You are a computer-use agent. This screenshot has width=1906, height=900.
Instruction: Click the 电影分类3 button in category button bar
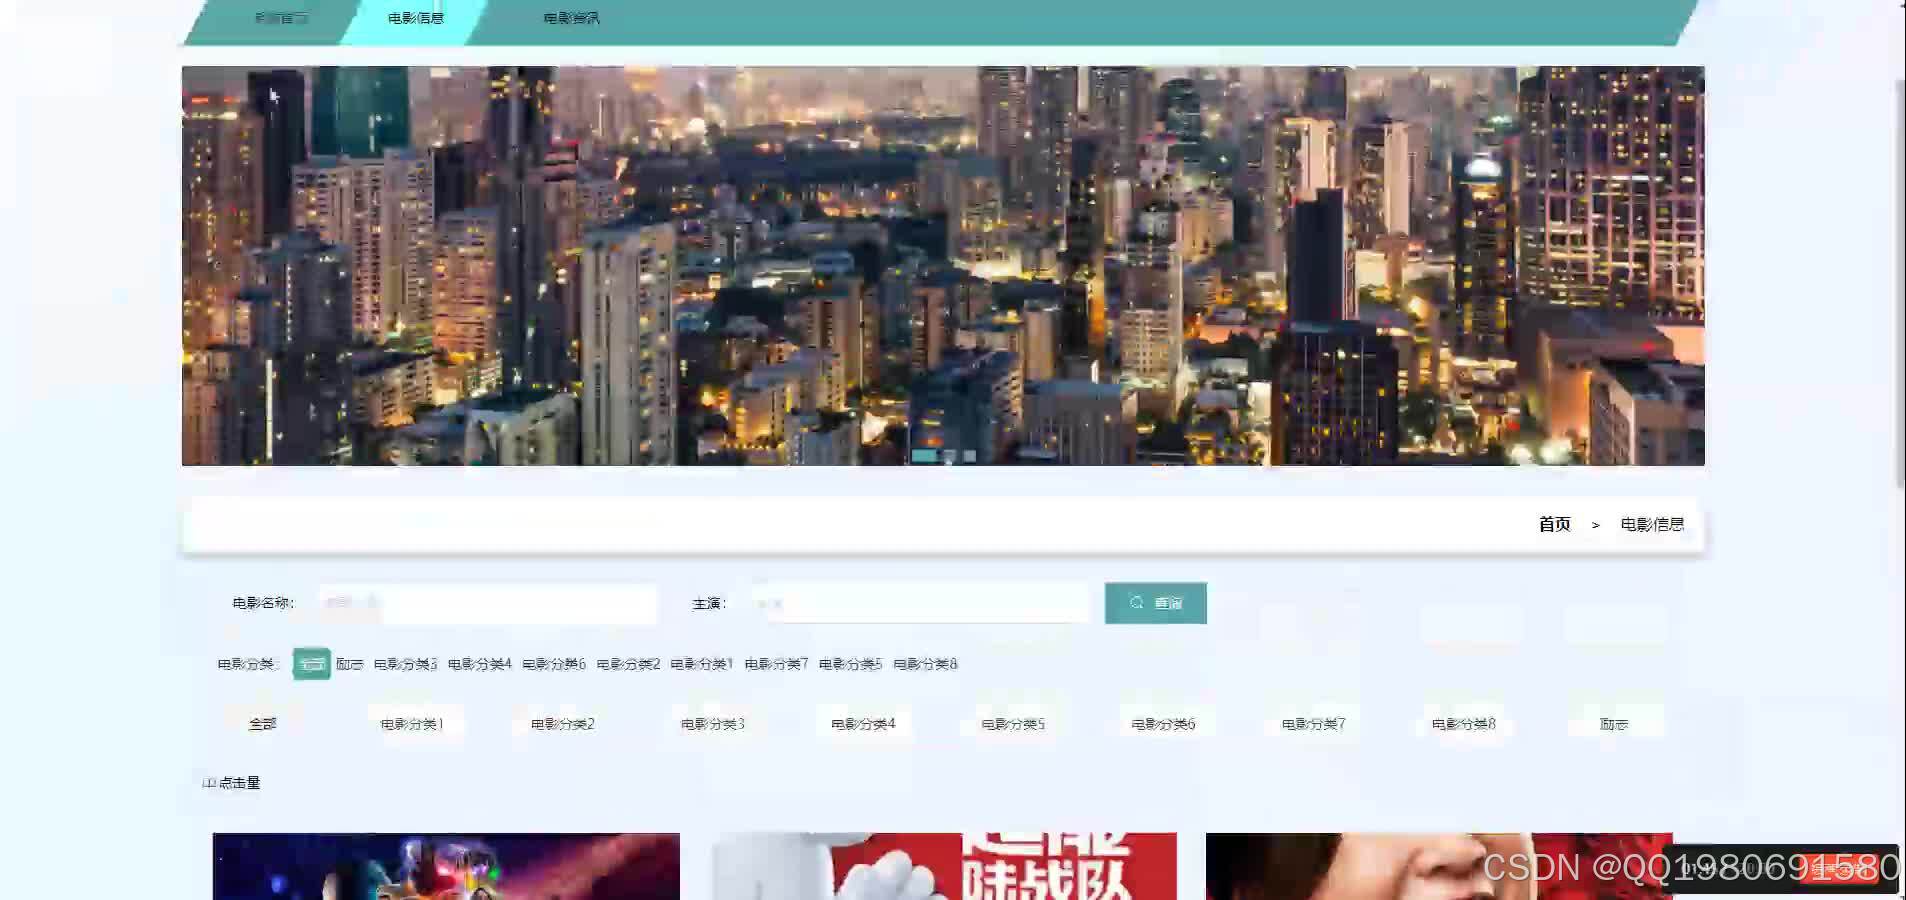(x=713, y=723)
